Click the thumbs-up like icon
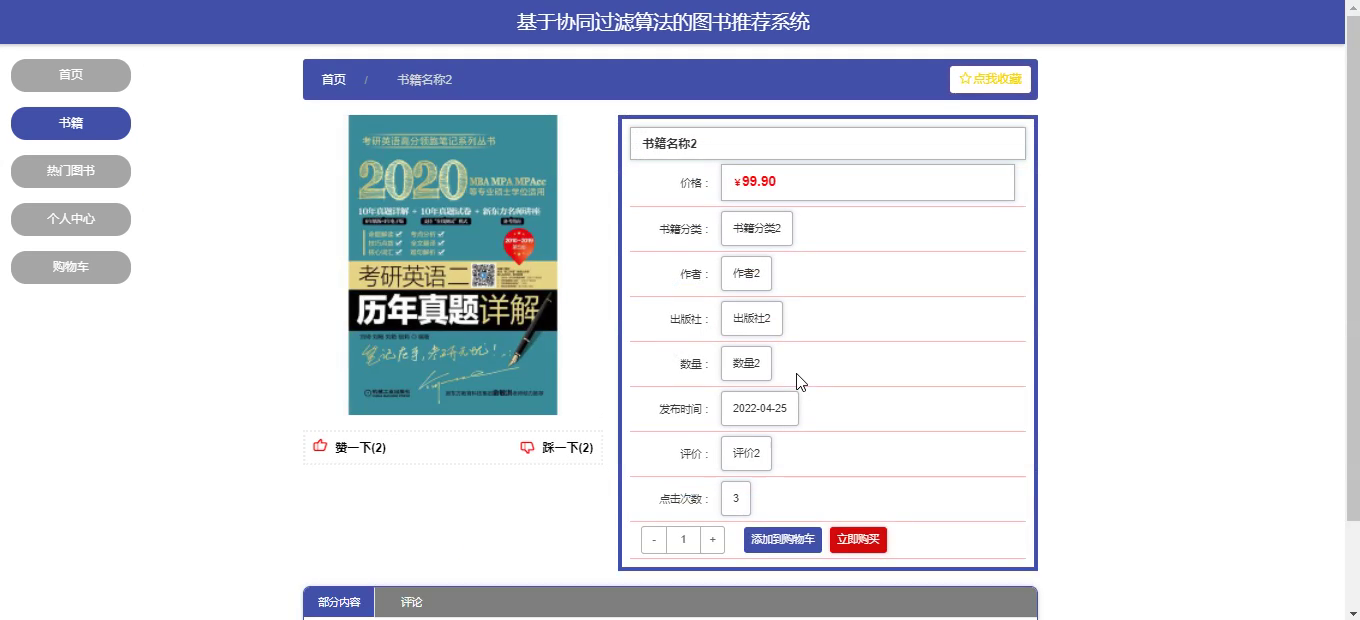This screenshot has width=1360, height=620. (320, 446)
